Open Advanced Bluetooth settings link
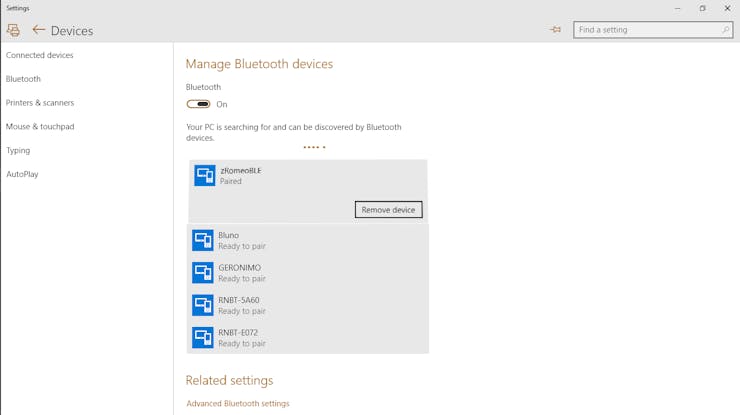The width and height of the screenshot is (740, 415). click(x=238, y=404)
